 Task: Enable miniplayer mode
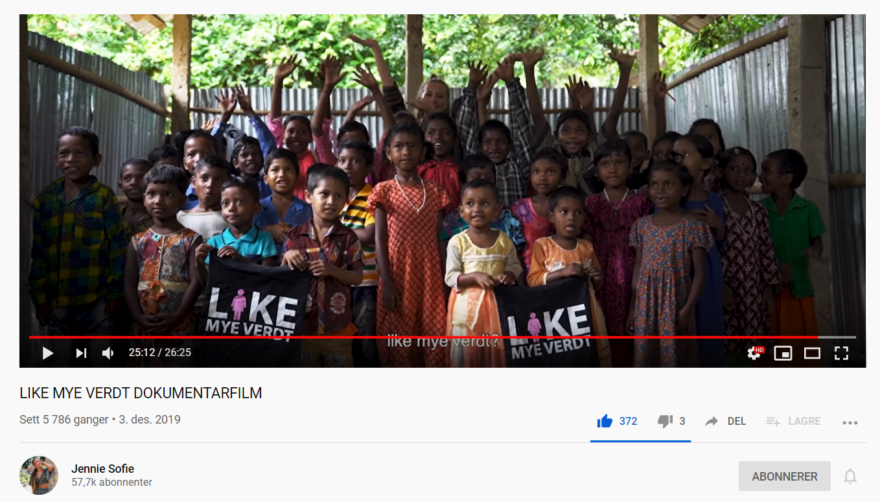(783, 353)
